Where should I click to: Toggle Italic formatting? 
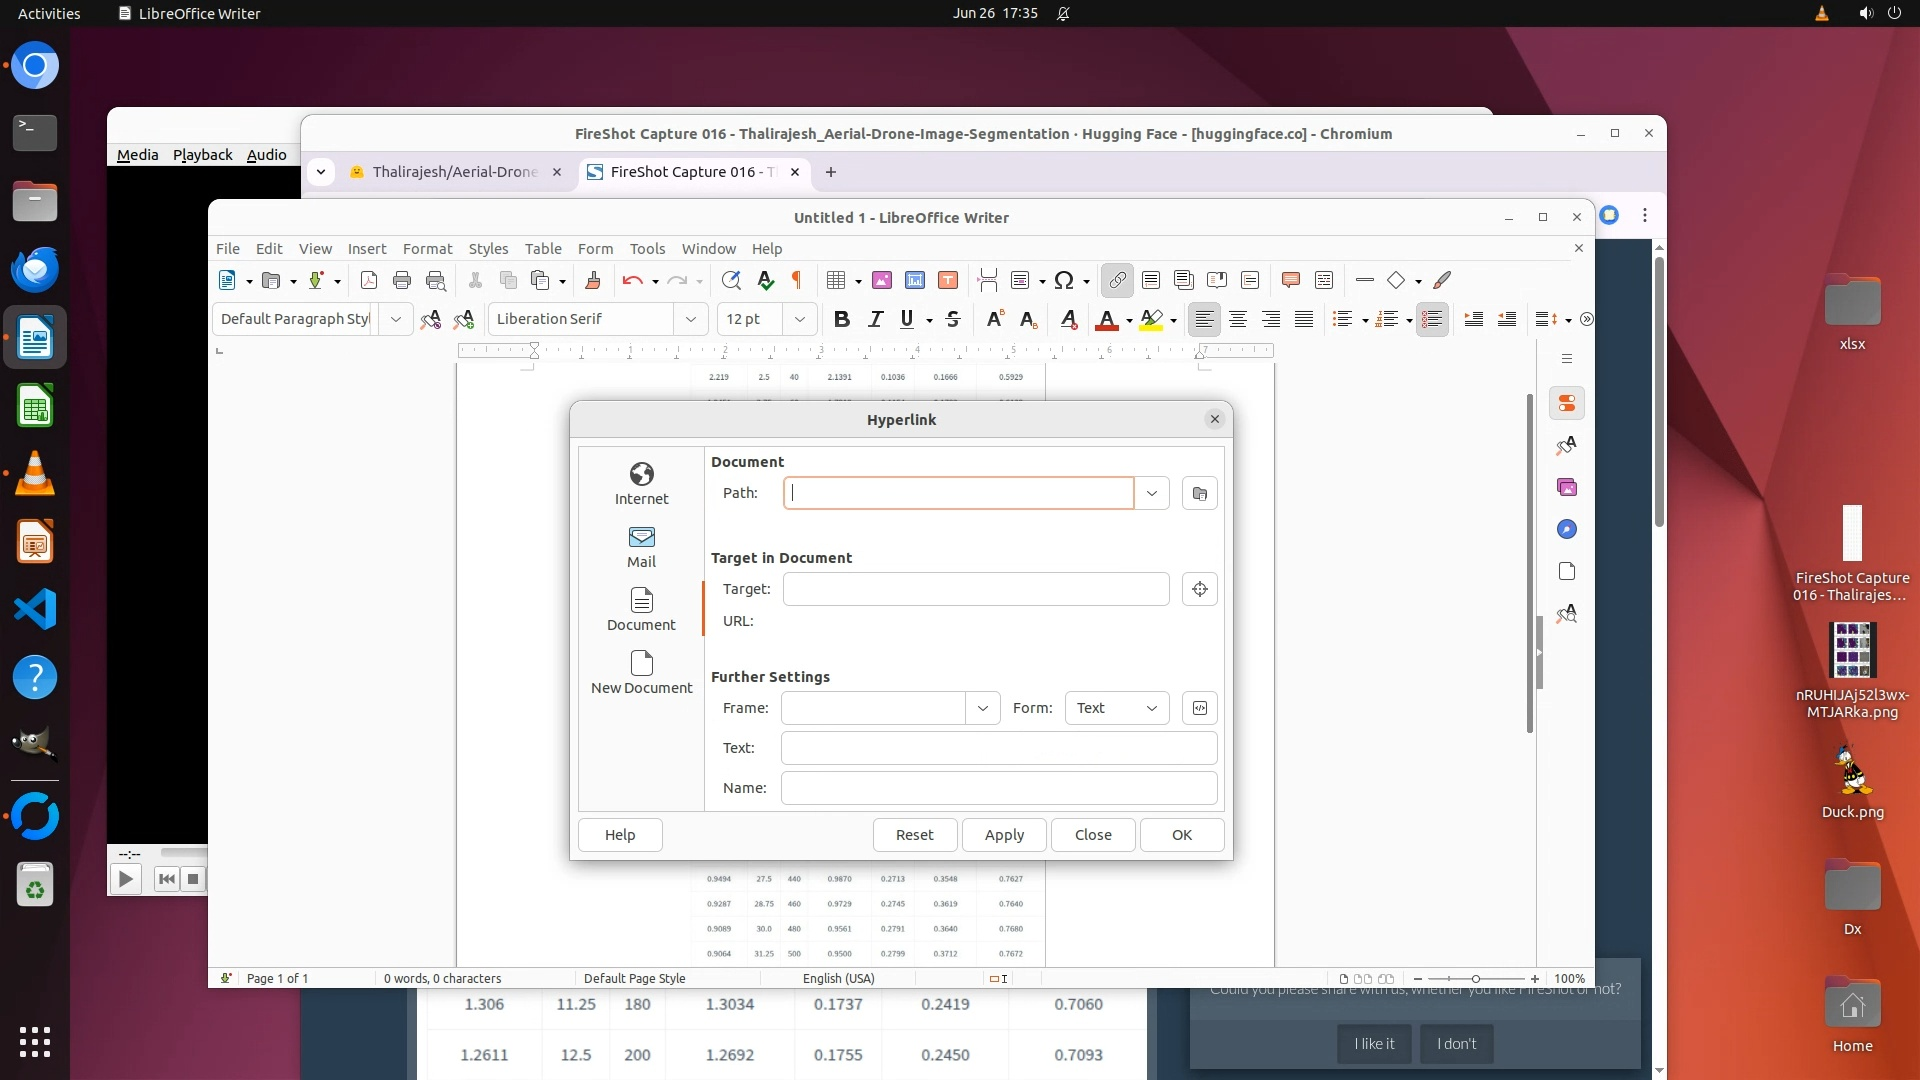pos(875,319)
